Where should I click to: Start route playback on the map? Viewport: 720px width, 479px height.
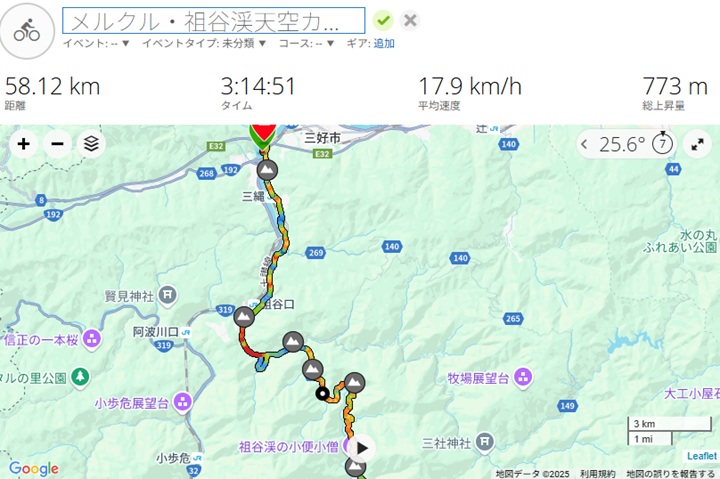pos(362,448)
